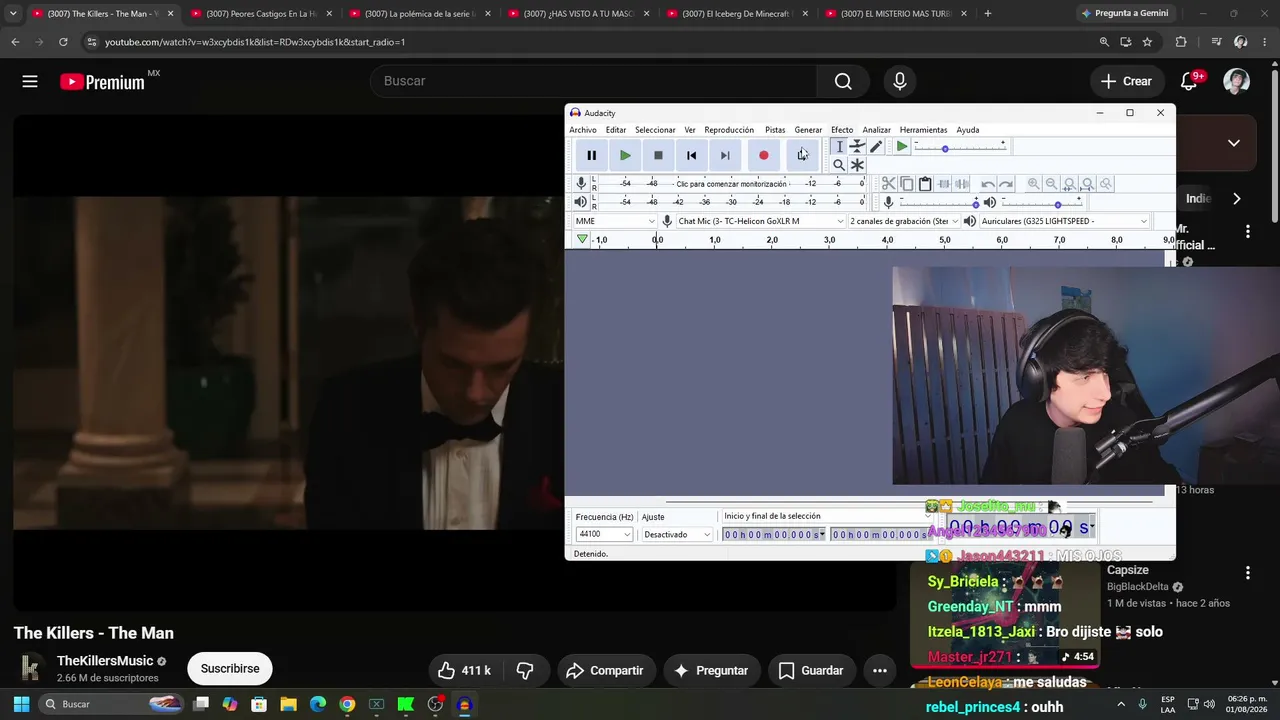
Task: Skip to end in Audacity
Action: point(725,155)
